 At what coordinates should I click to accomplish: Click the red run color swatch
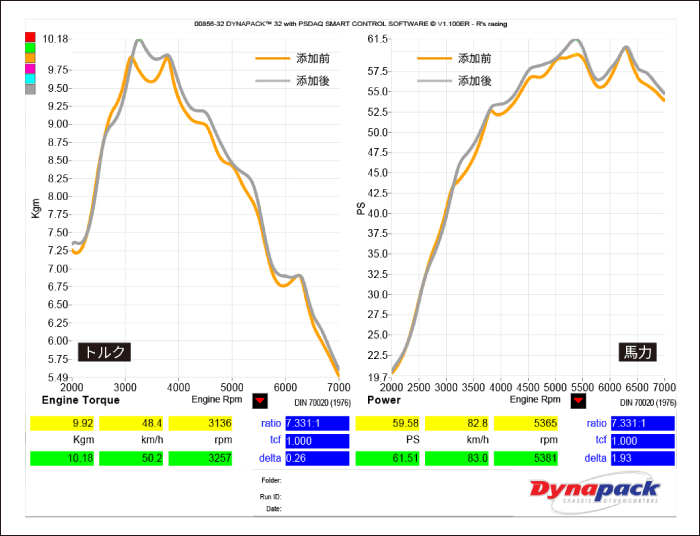(30, 38)
